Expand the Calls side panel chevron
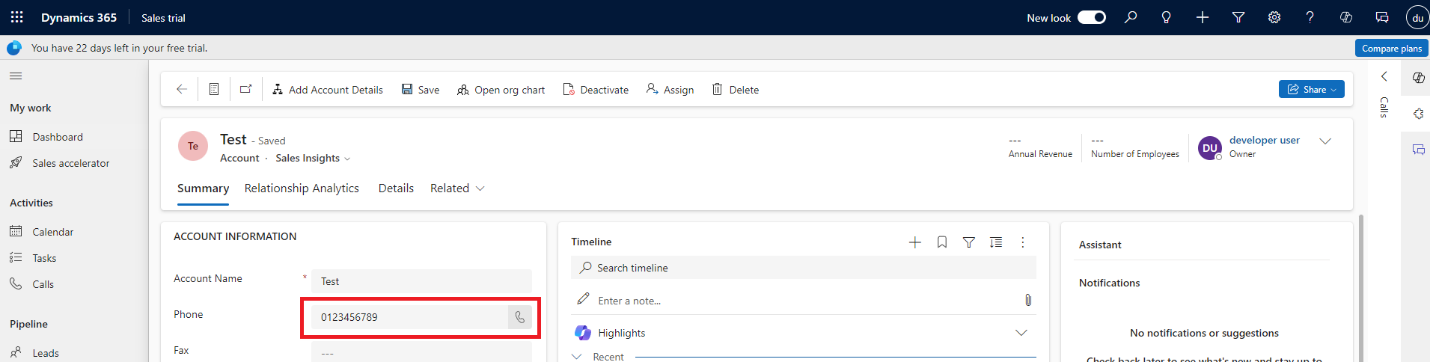This screenshot has height=362, width=1430. pos(1385,76)
